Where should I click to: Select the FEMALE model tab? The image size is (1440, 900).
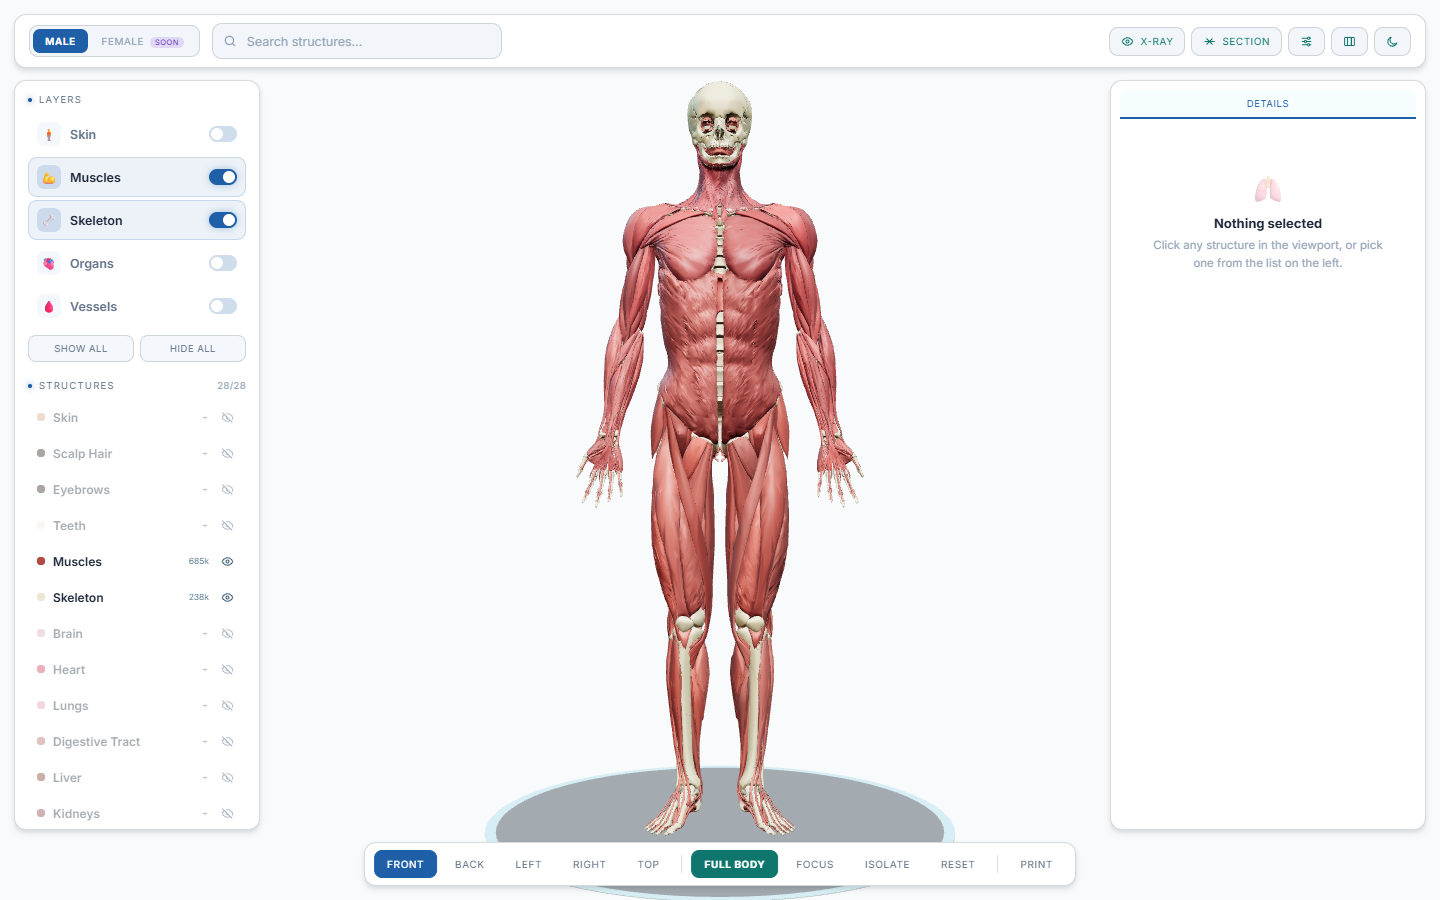click(142, 41)
